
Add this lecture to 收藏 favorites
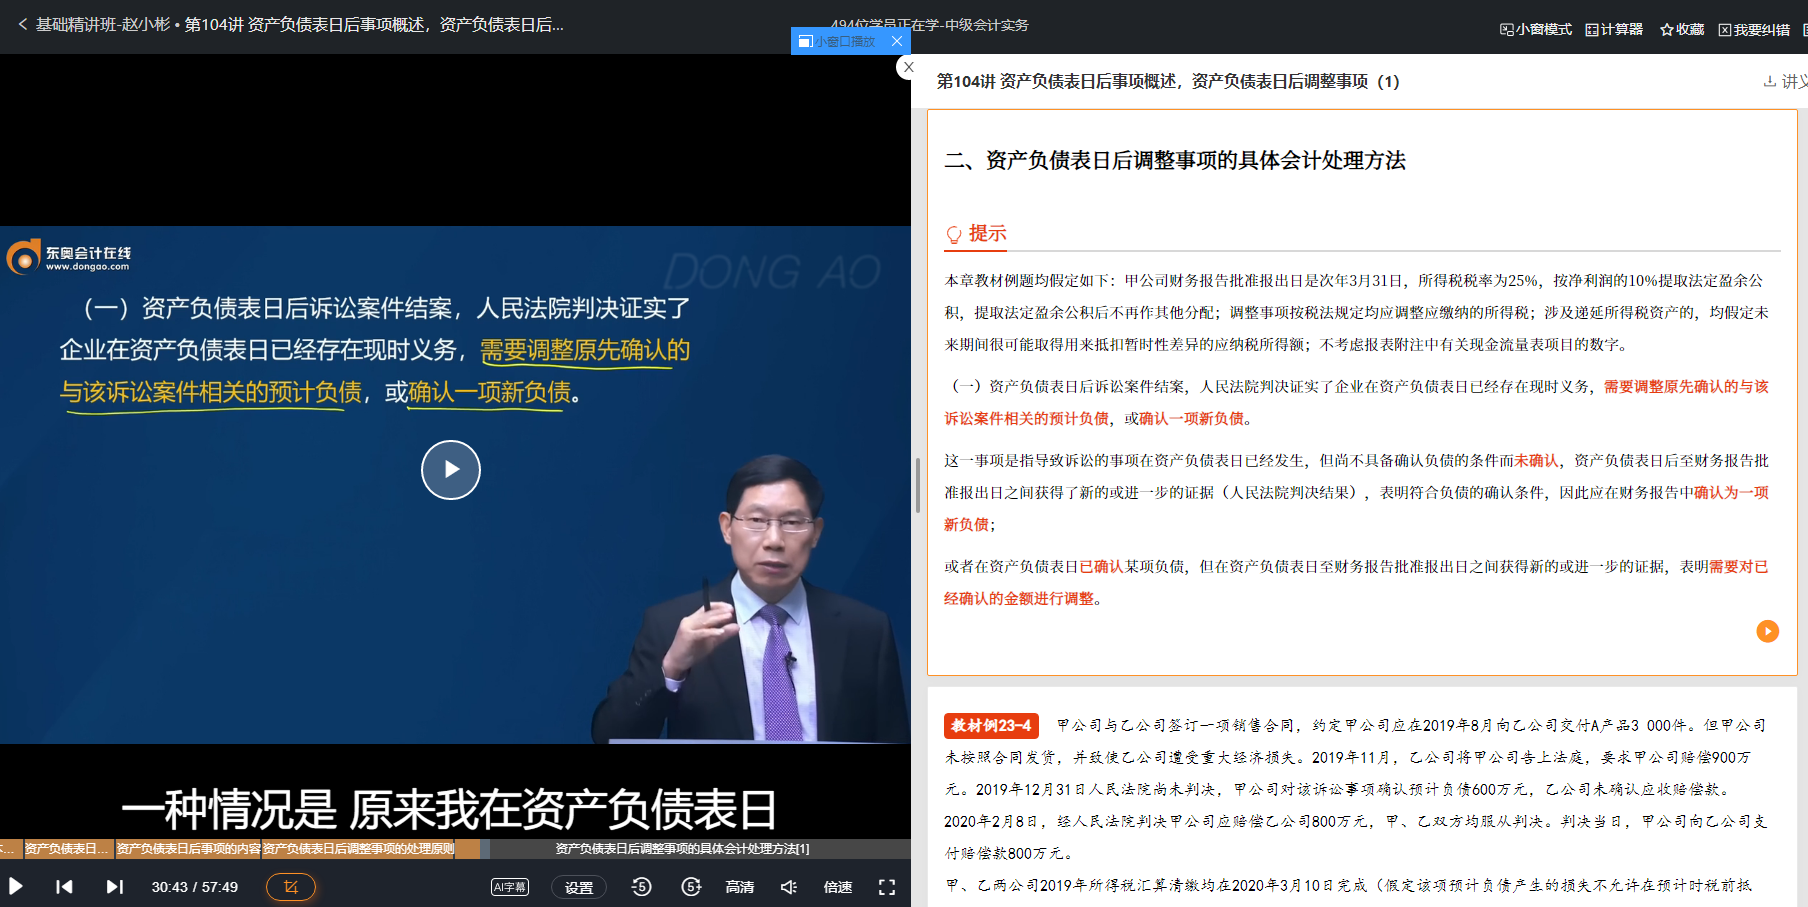click(1681, 29)
